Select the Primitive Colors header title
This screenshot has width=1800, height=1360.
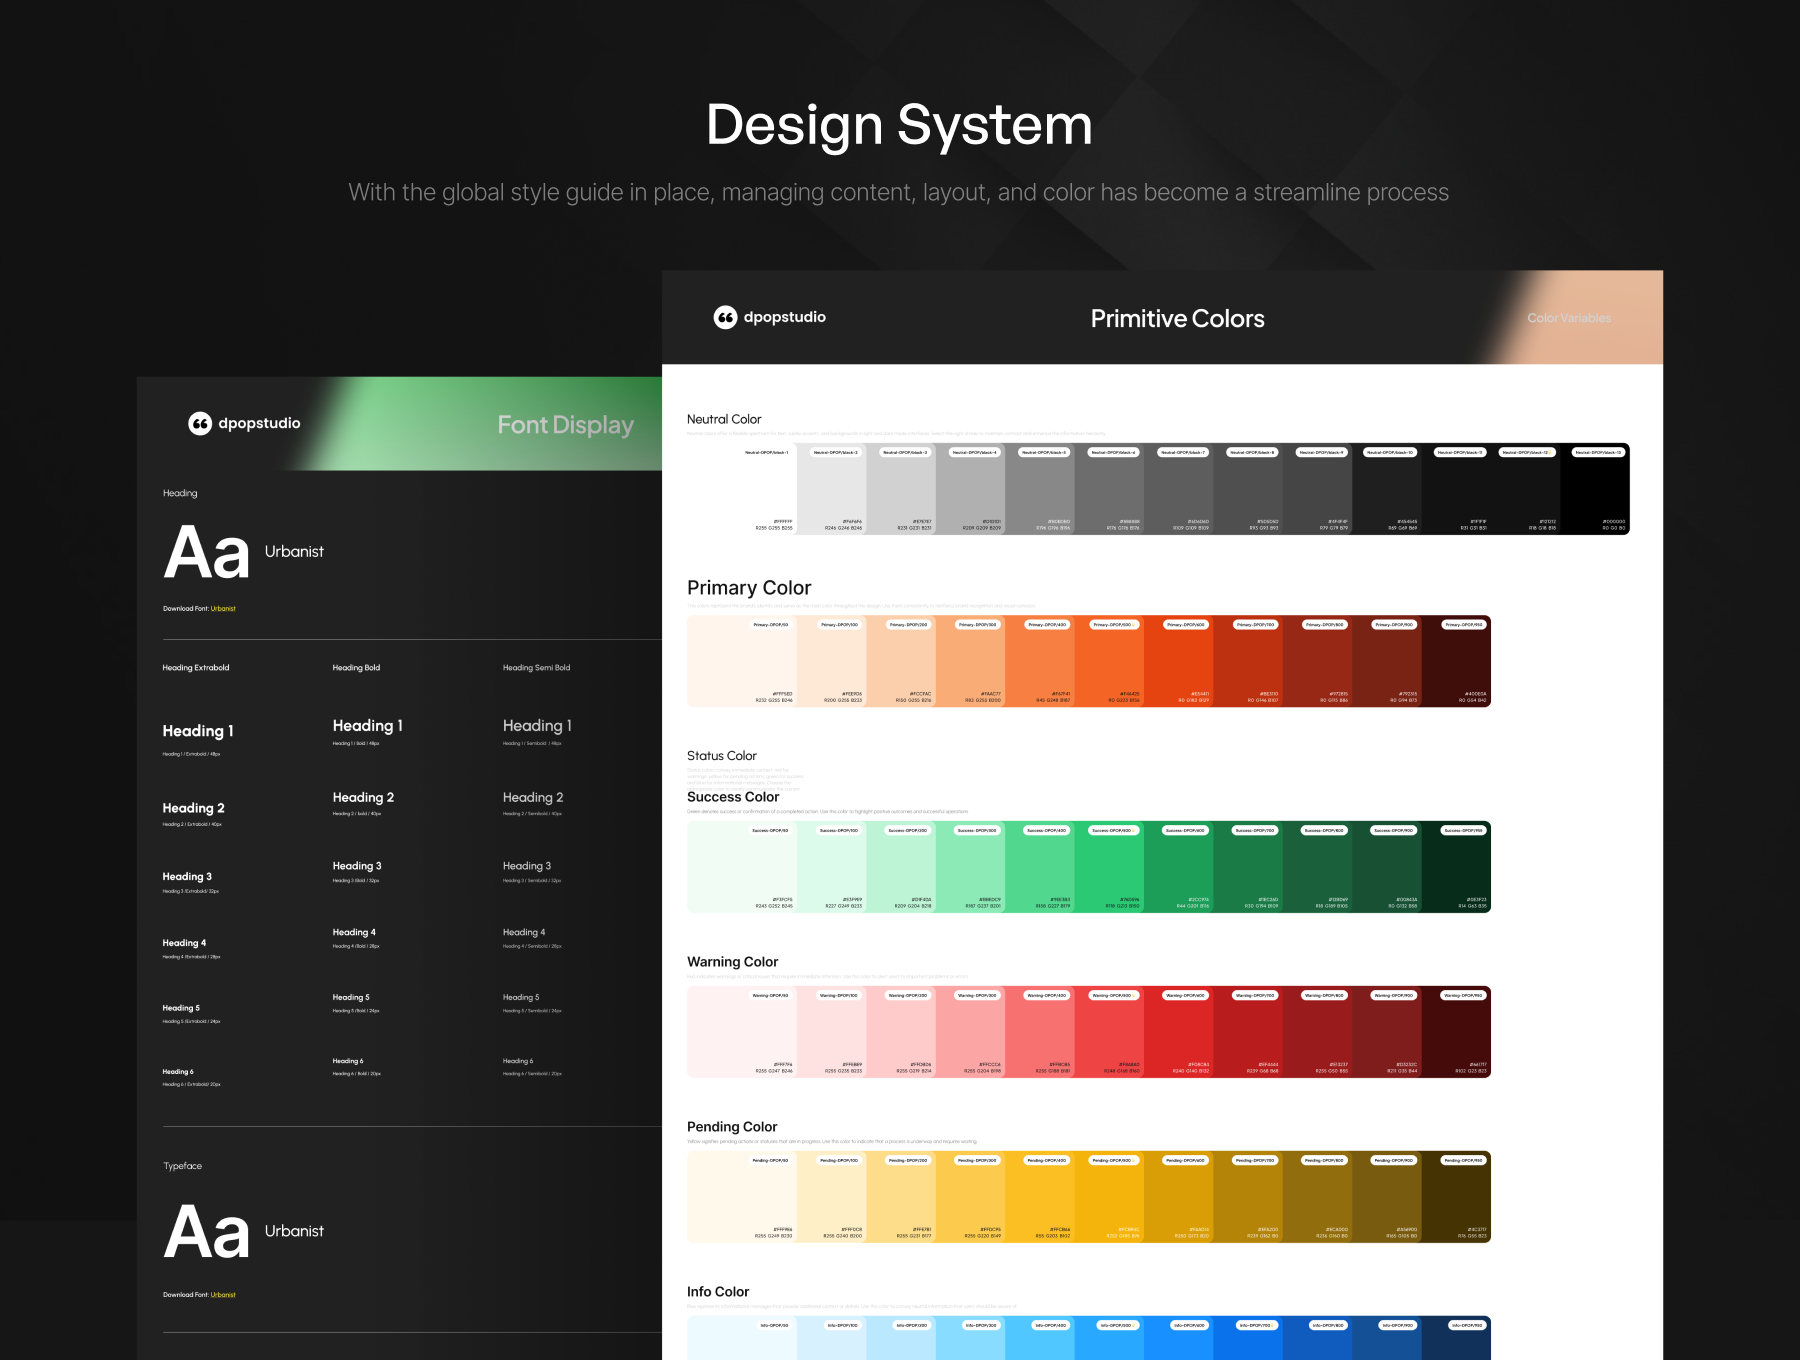[x=1177, y=318]
